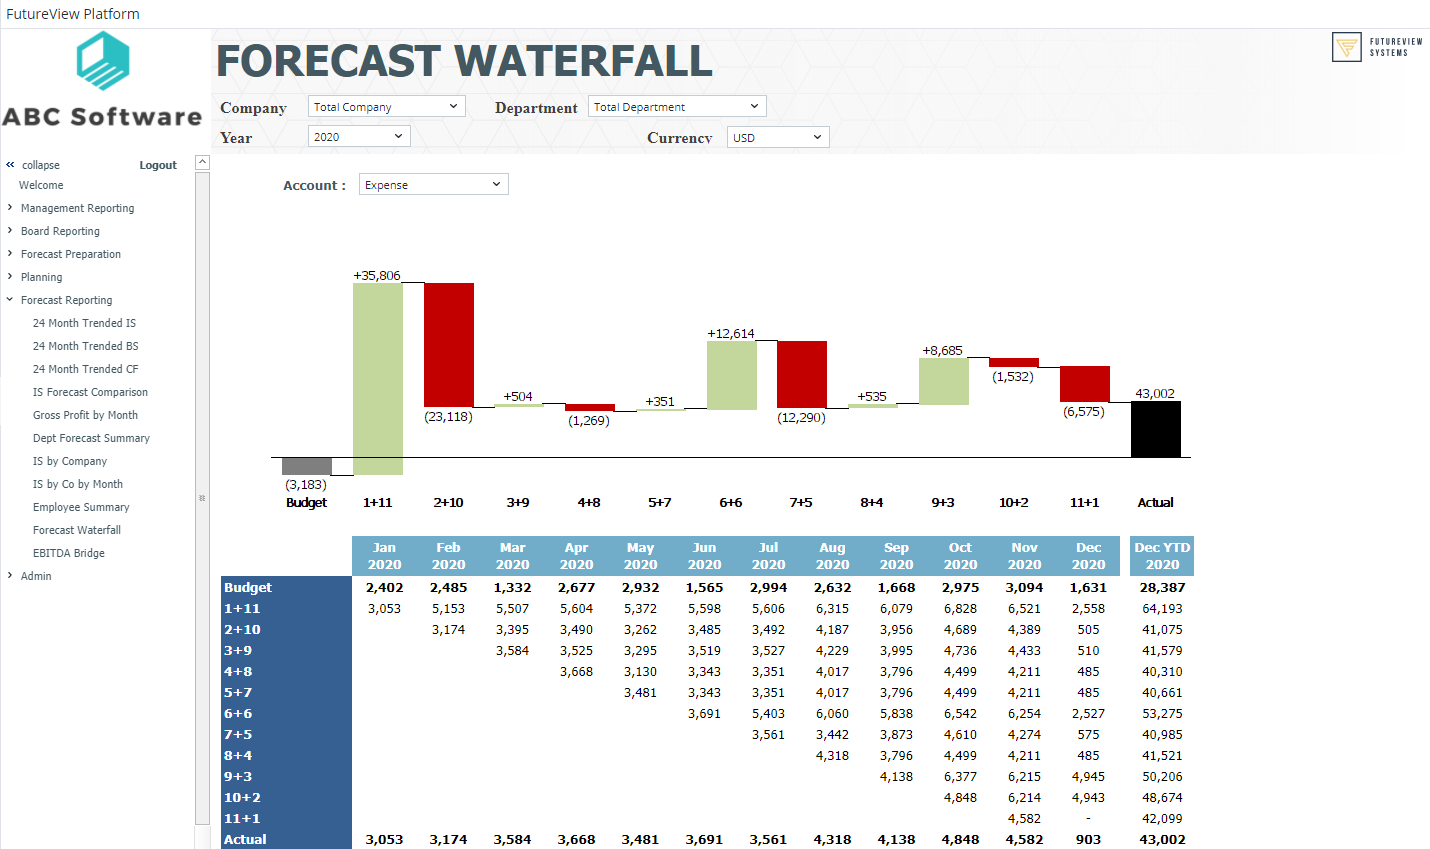Click the Dec YTD 2020 column header
The height and width of the screenshot is (849, 1430).
tap(1162, 555)
